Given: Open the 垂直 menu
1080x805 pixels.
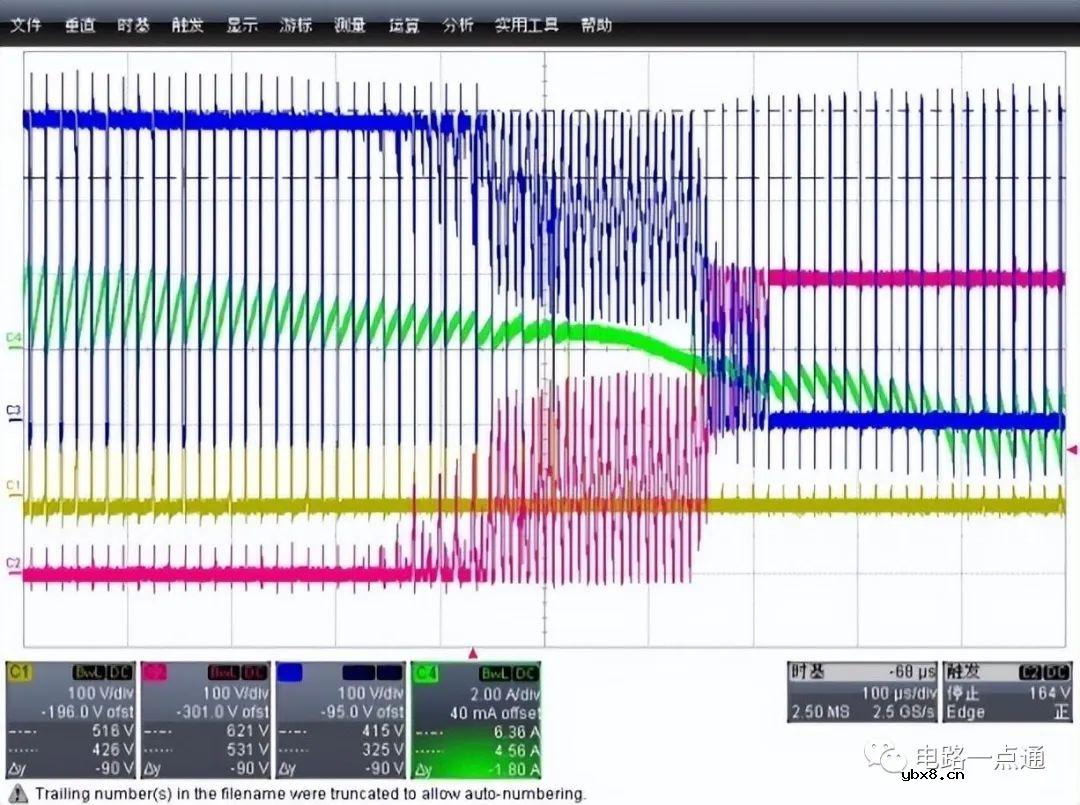Looking at the screenshot, I should pos(80,26).
